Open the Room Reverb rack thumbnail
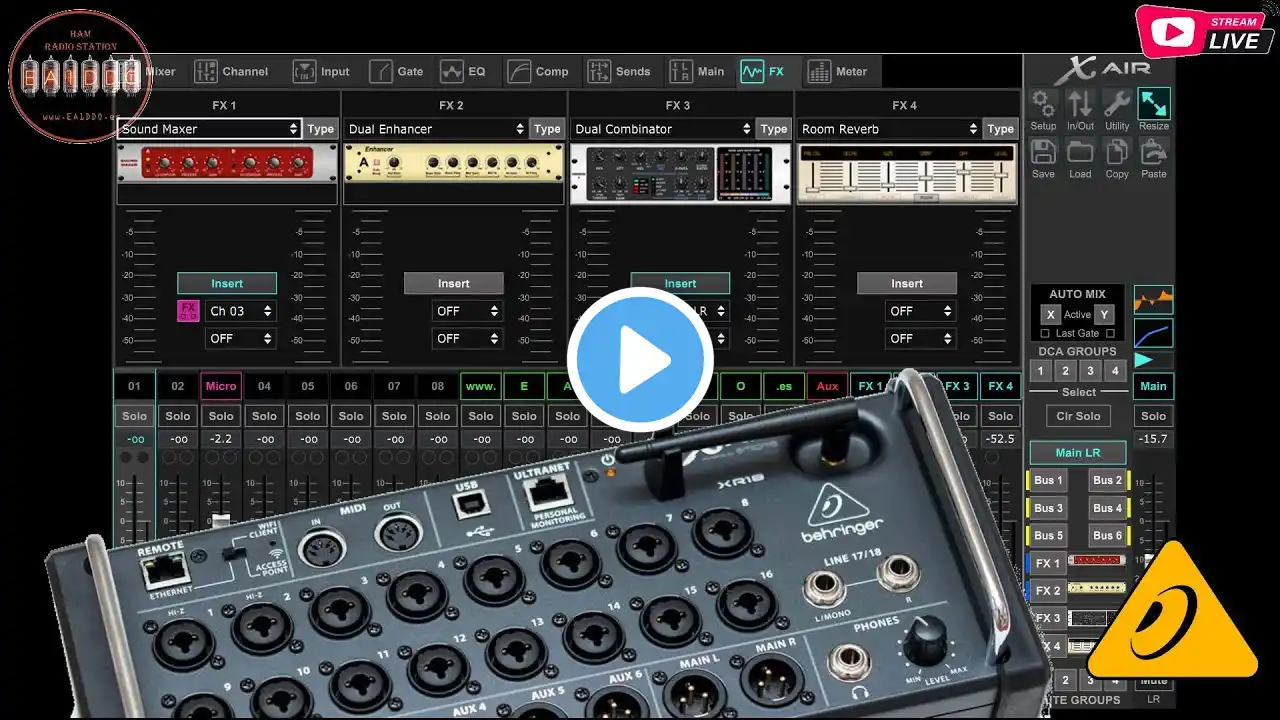Image resolution: width=1280 pixels, height=720 pixels. (907, 174)
